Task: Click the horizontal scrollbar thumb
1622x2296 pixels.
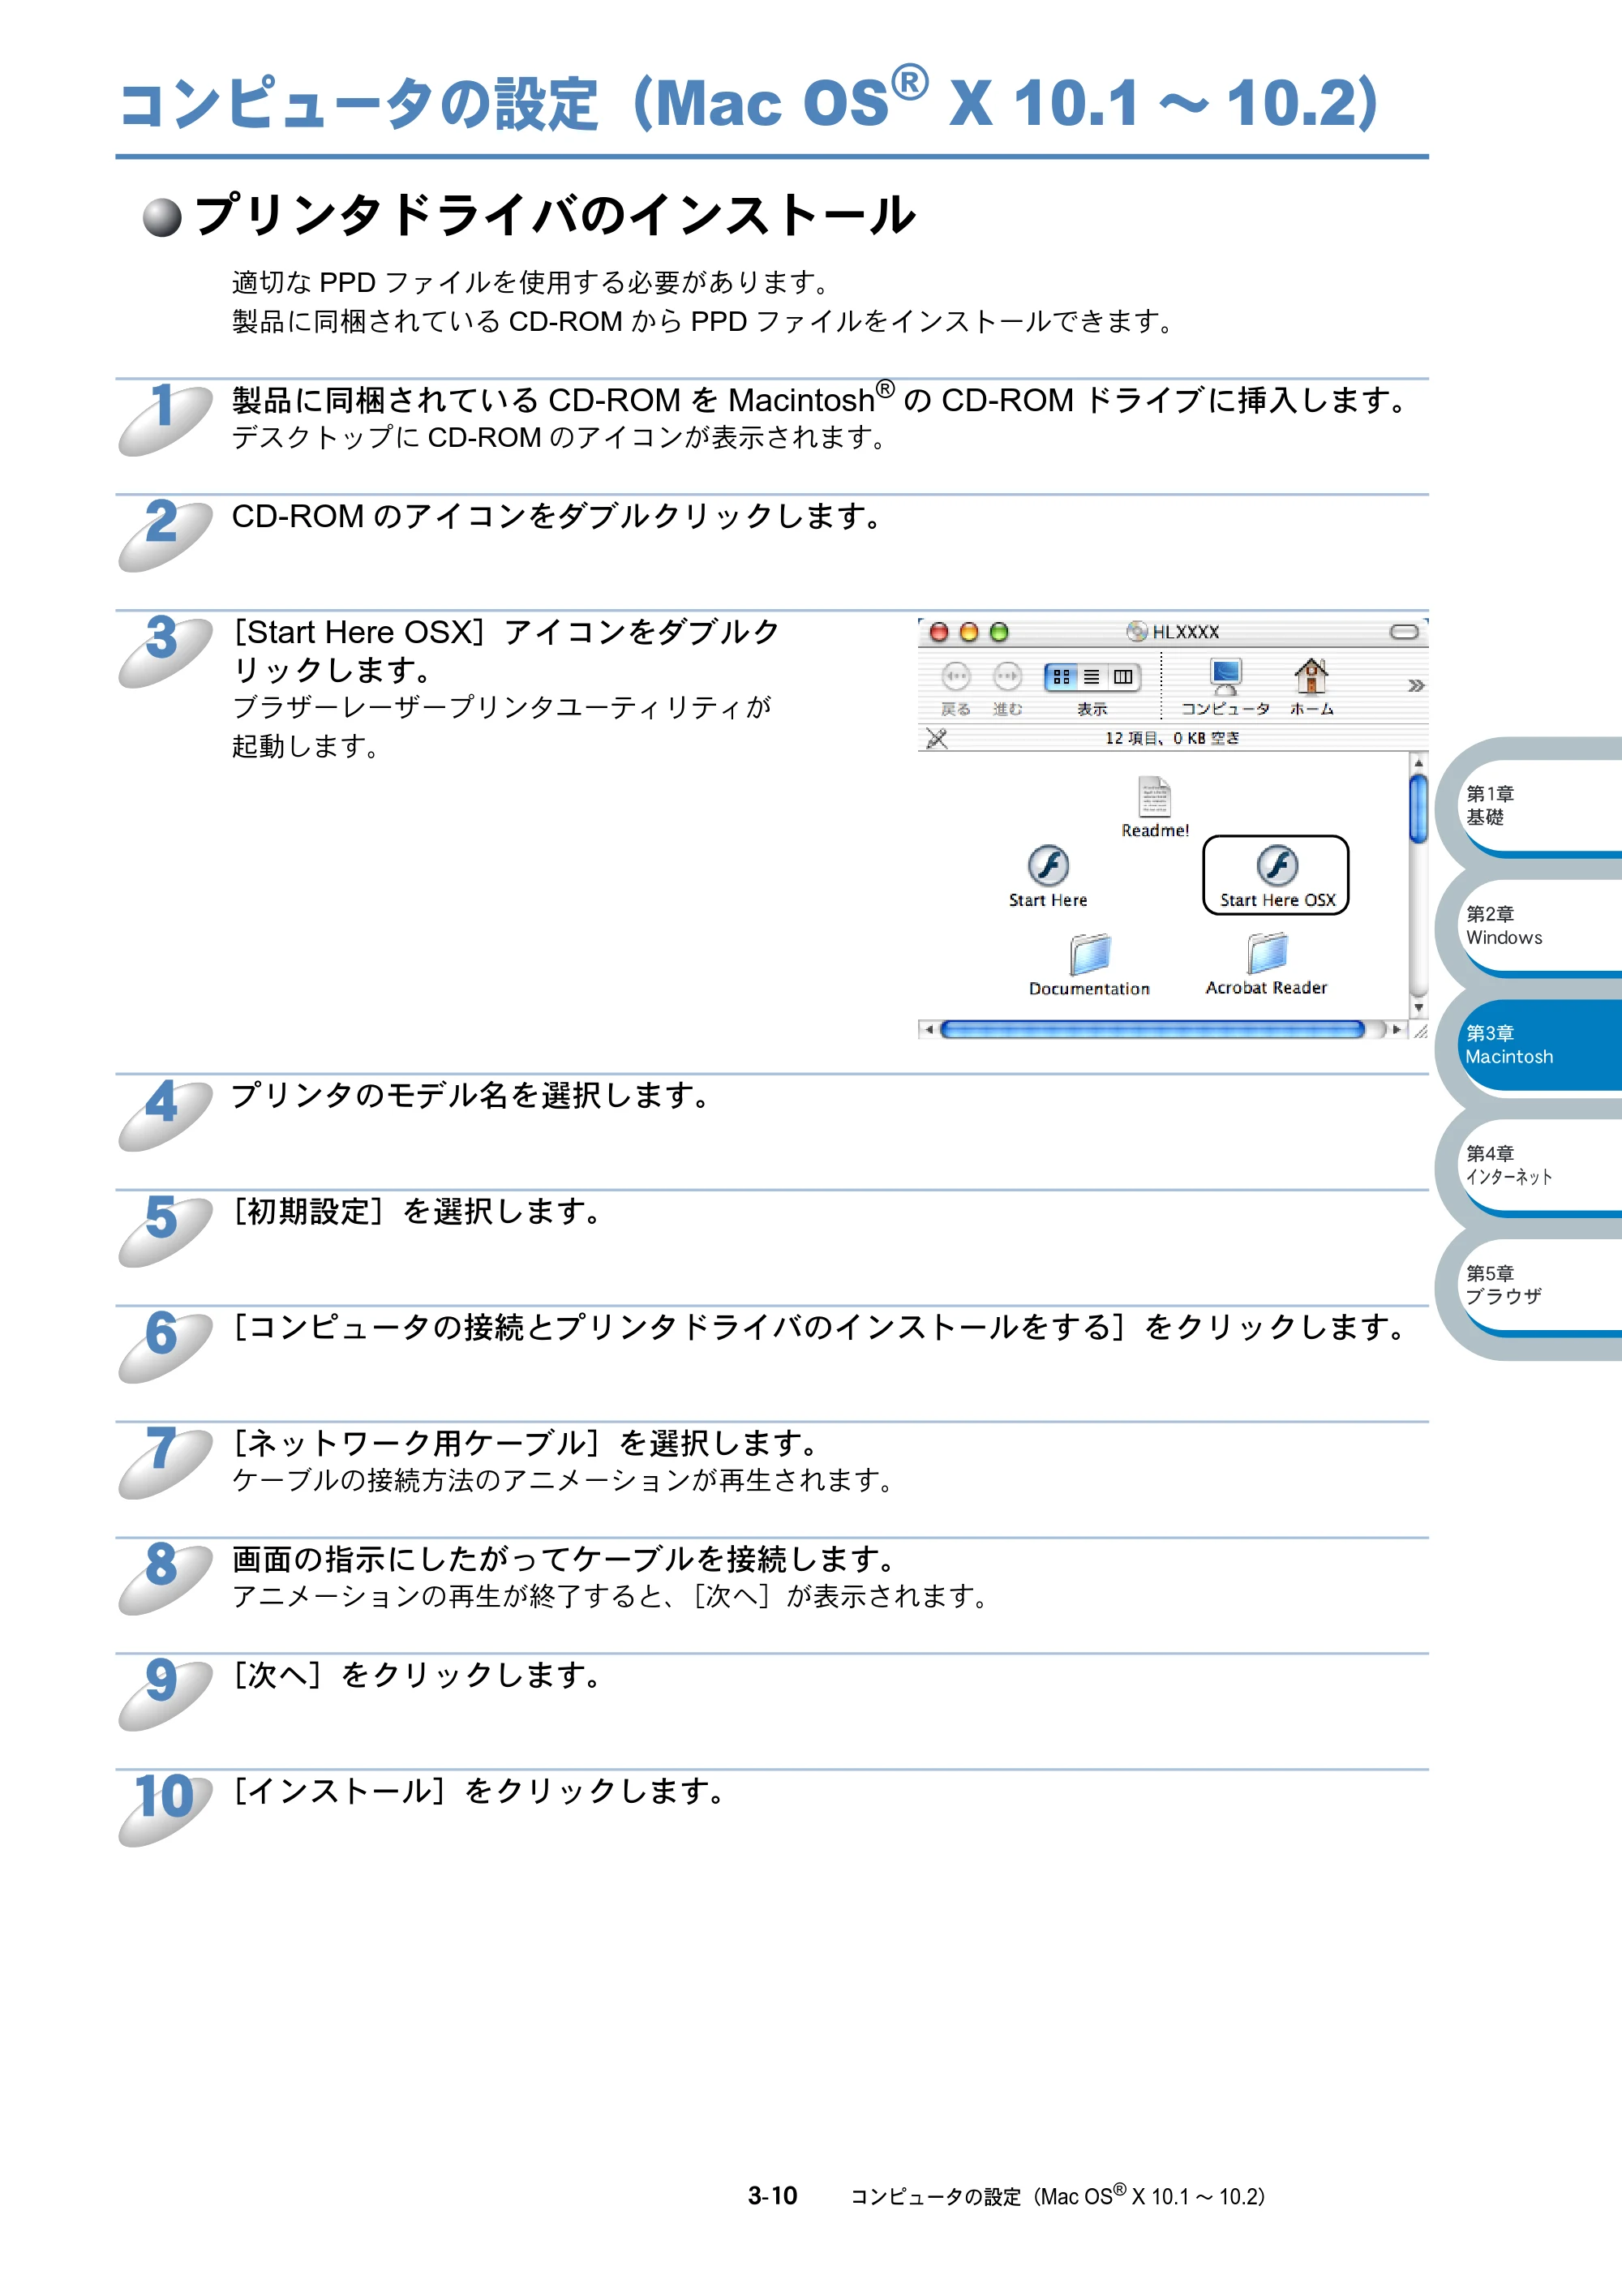Action: tap(1152, 1030)
